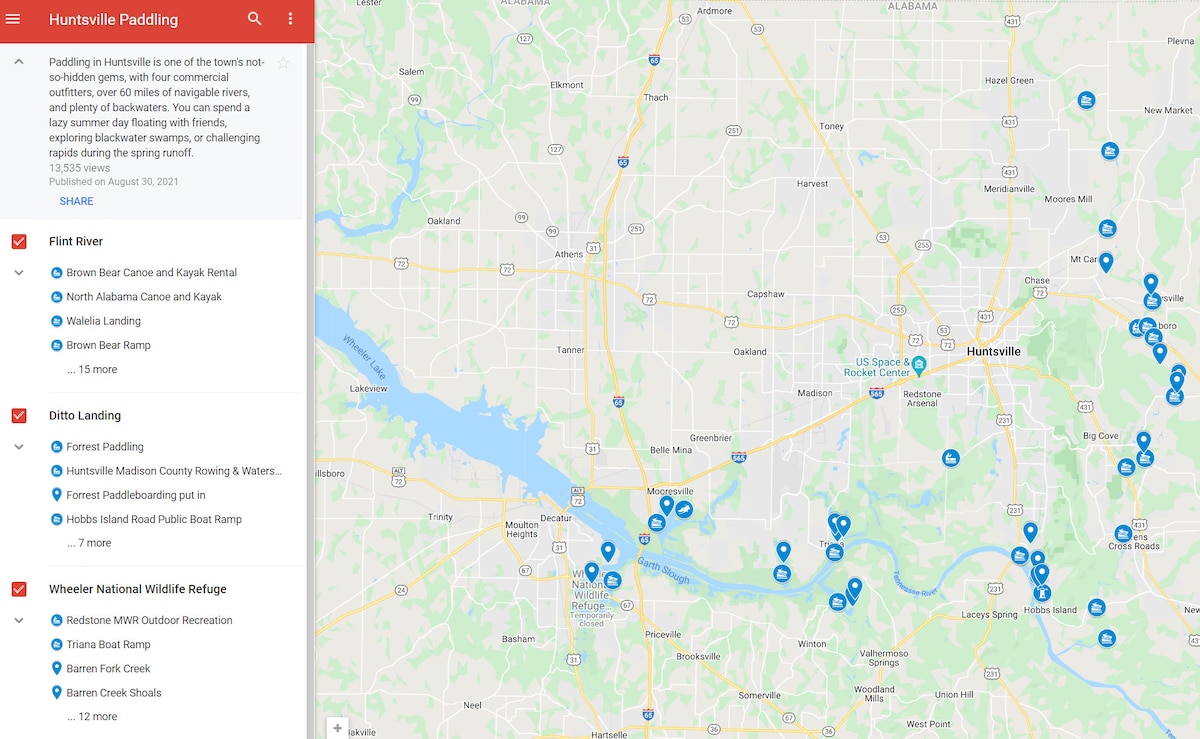Screen dimensions: 1200x739
Task: Click boat marker southwest of New Market
Action: (x=1109, y=151)
